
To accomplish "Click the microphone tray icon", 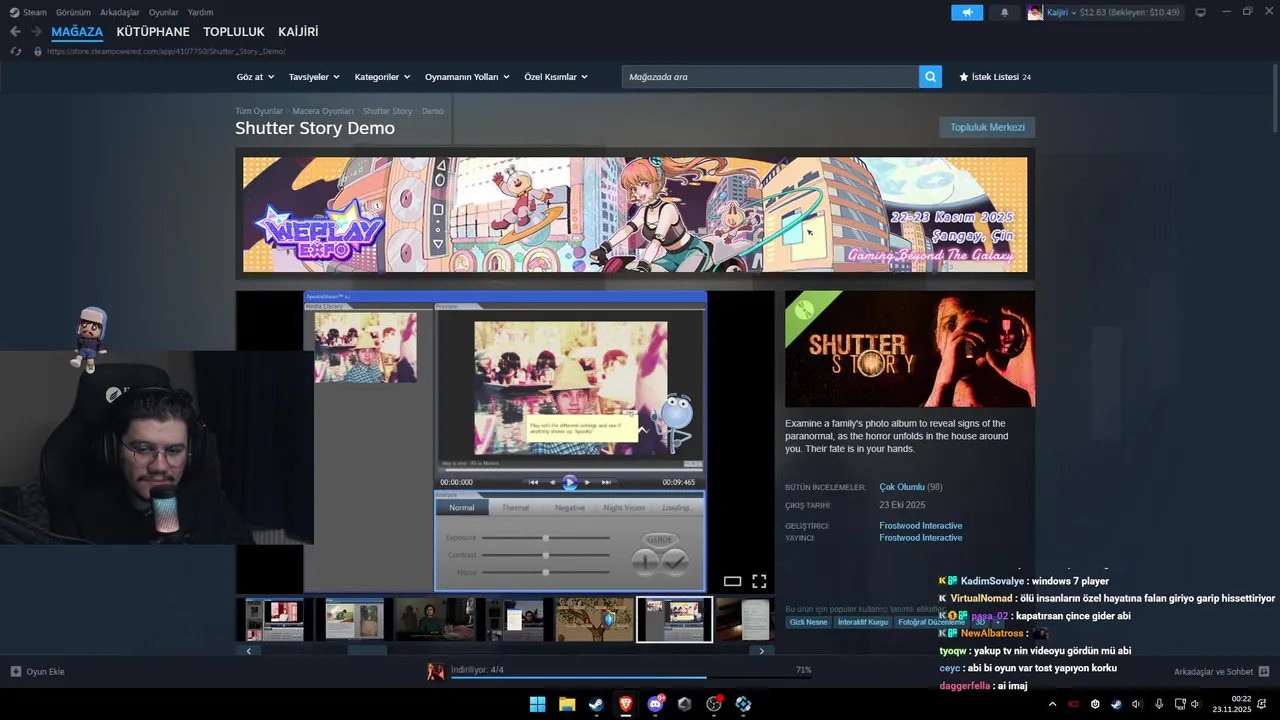I will [1159, 704].
